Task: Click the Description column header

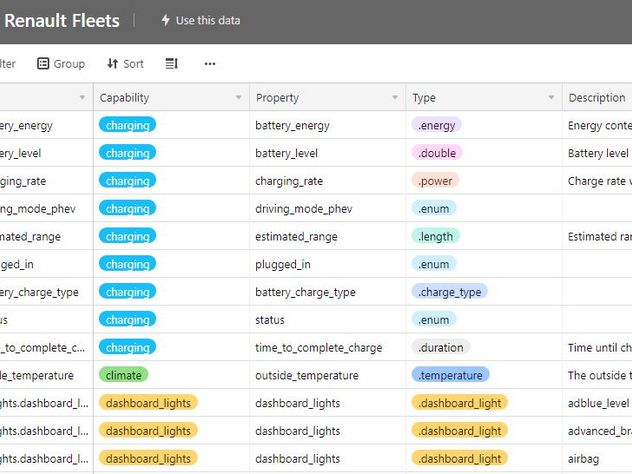Action: tap(597, 98)
